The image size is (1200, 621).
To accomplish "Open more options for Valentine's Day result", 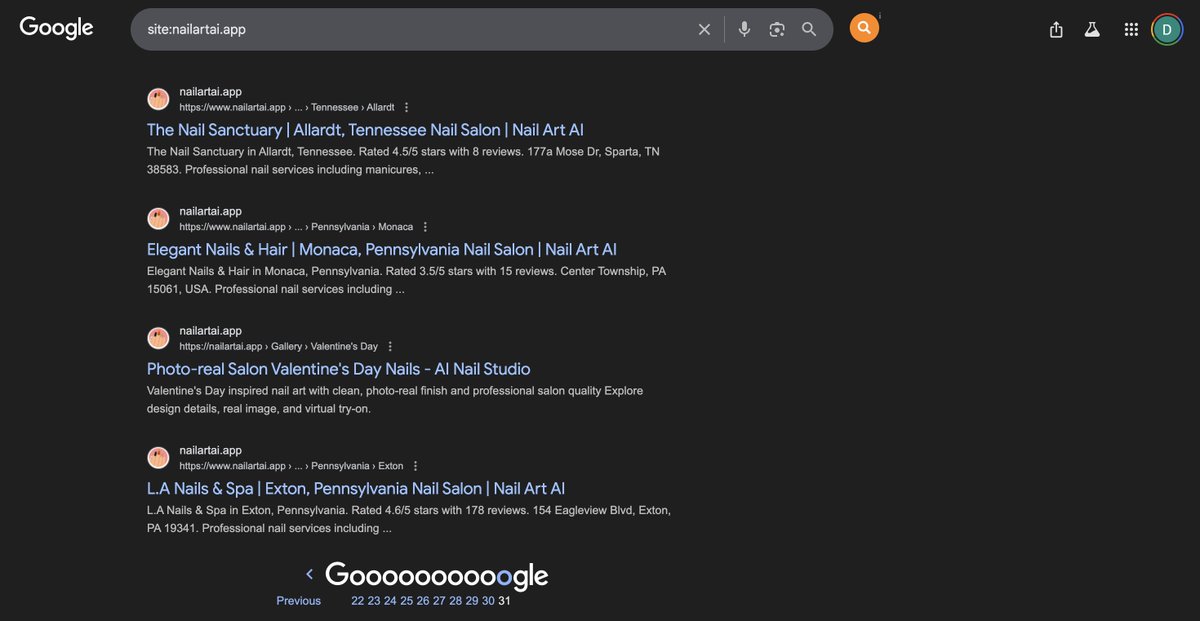I will point(390,346).
